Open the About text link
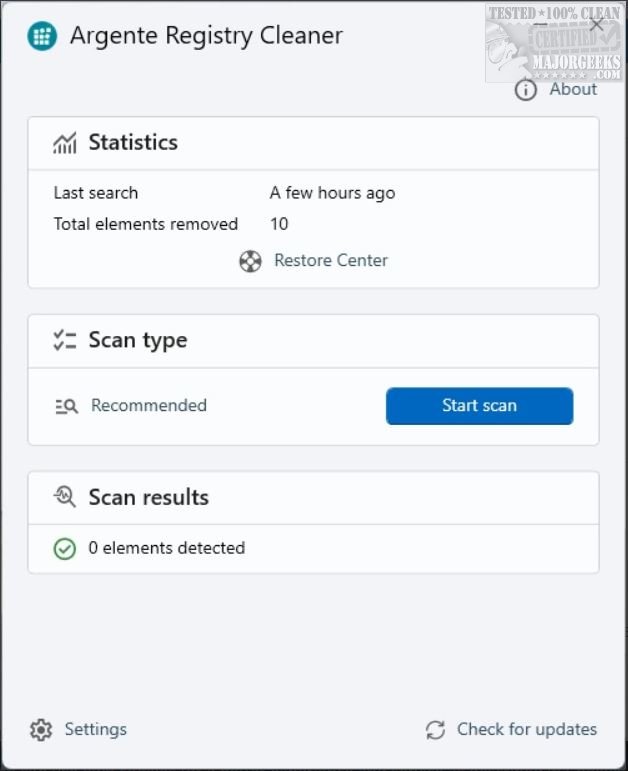The height and width of the screenshot is (771, 628). point(573,89)
